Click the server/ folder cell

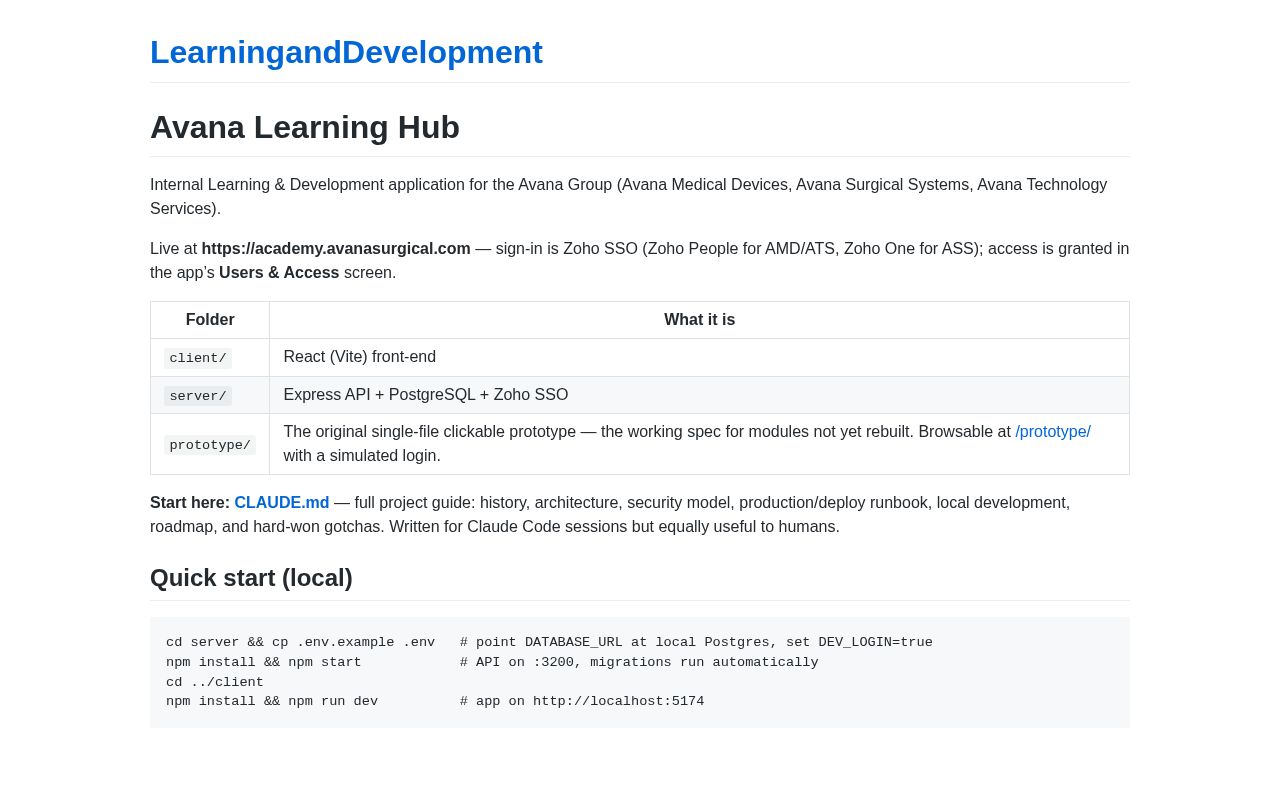210,396
